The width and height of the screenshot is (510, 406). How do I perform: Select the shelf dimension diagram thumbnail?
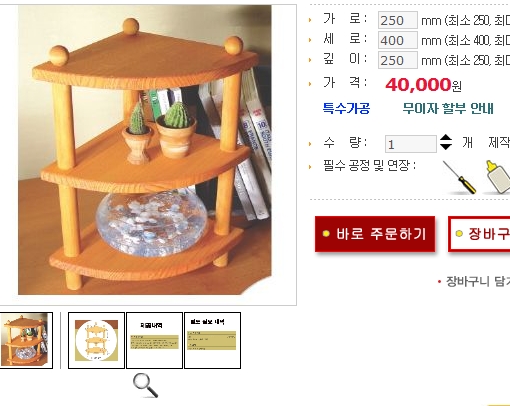pos(96,340)
